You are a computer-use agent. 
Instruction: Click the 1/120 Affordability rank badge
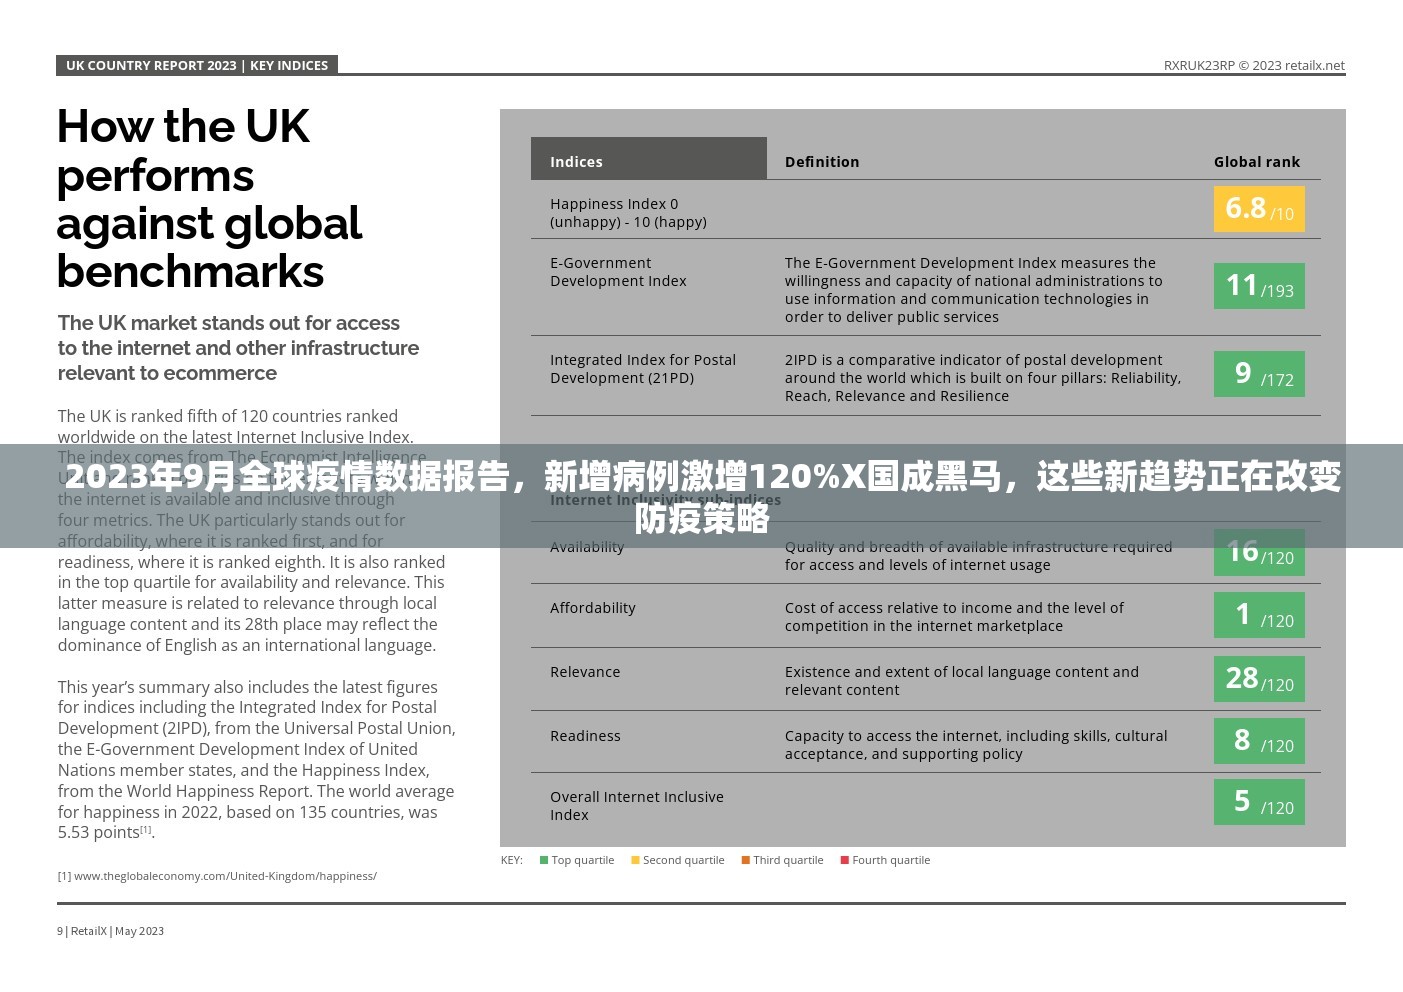[1258, 615]
